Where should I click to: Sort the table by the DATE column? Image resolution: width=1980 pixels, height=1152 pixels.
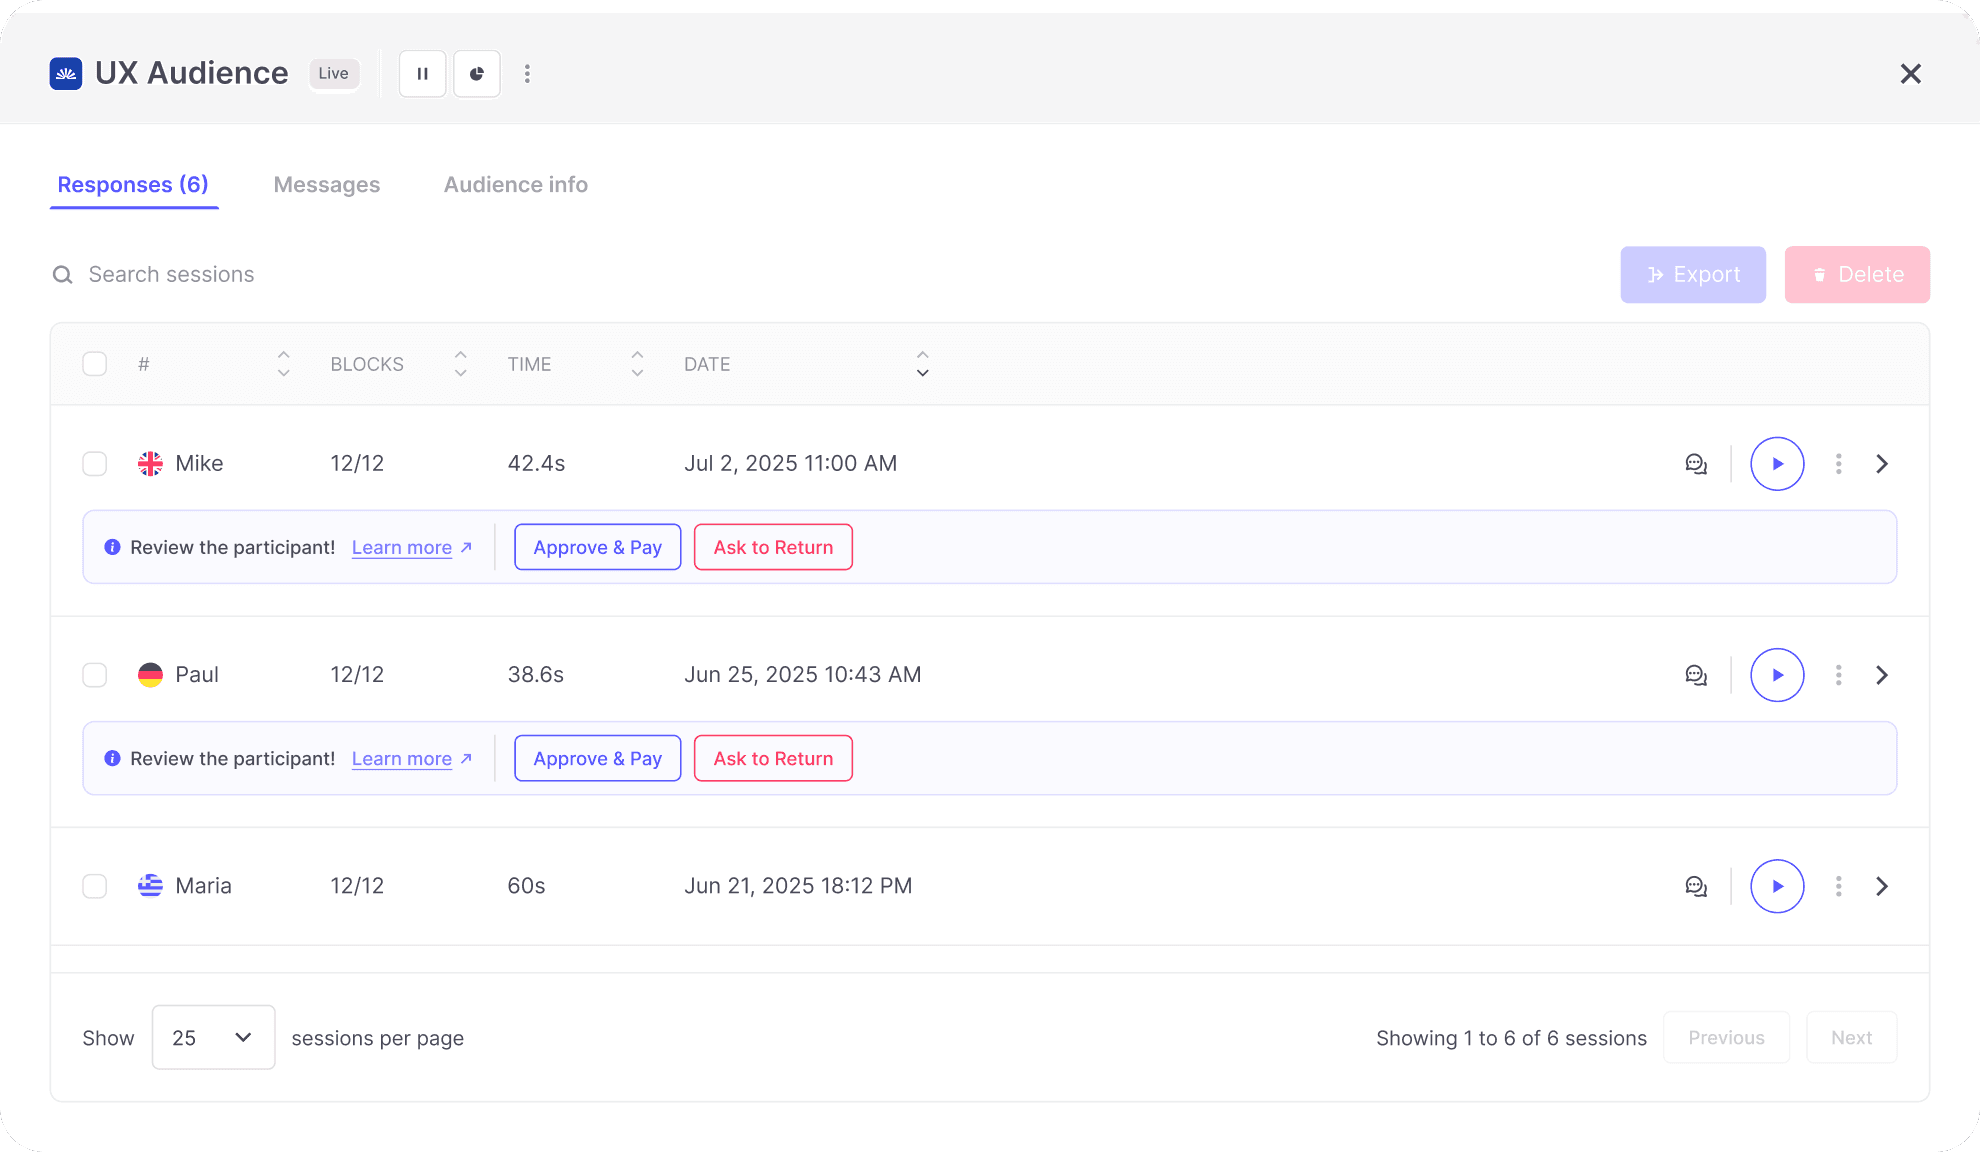click(x=922, y=364)
